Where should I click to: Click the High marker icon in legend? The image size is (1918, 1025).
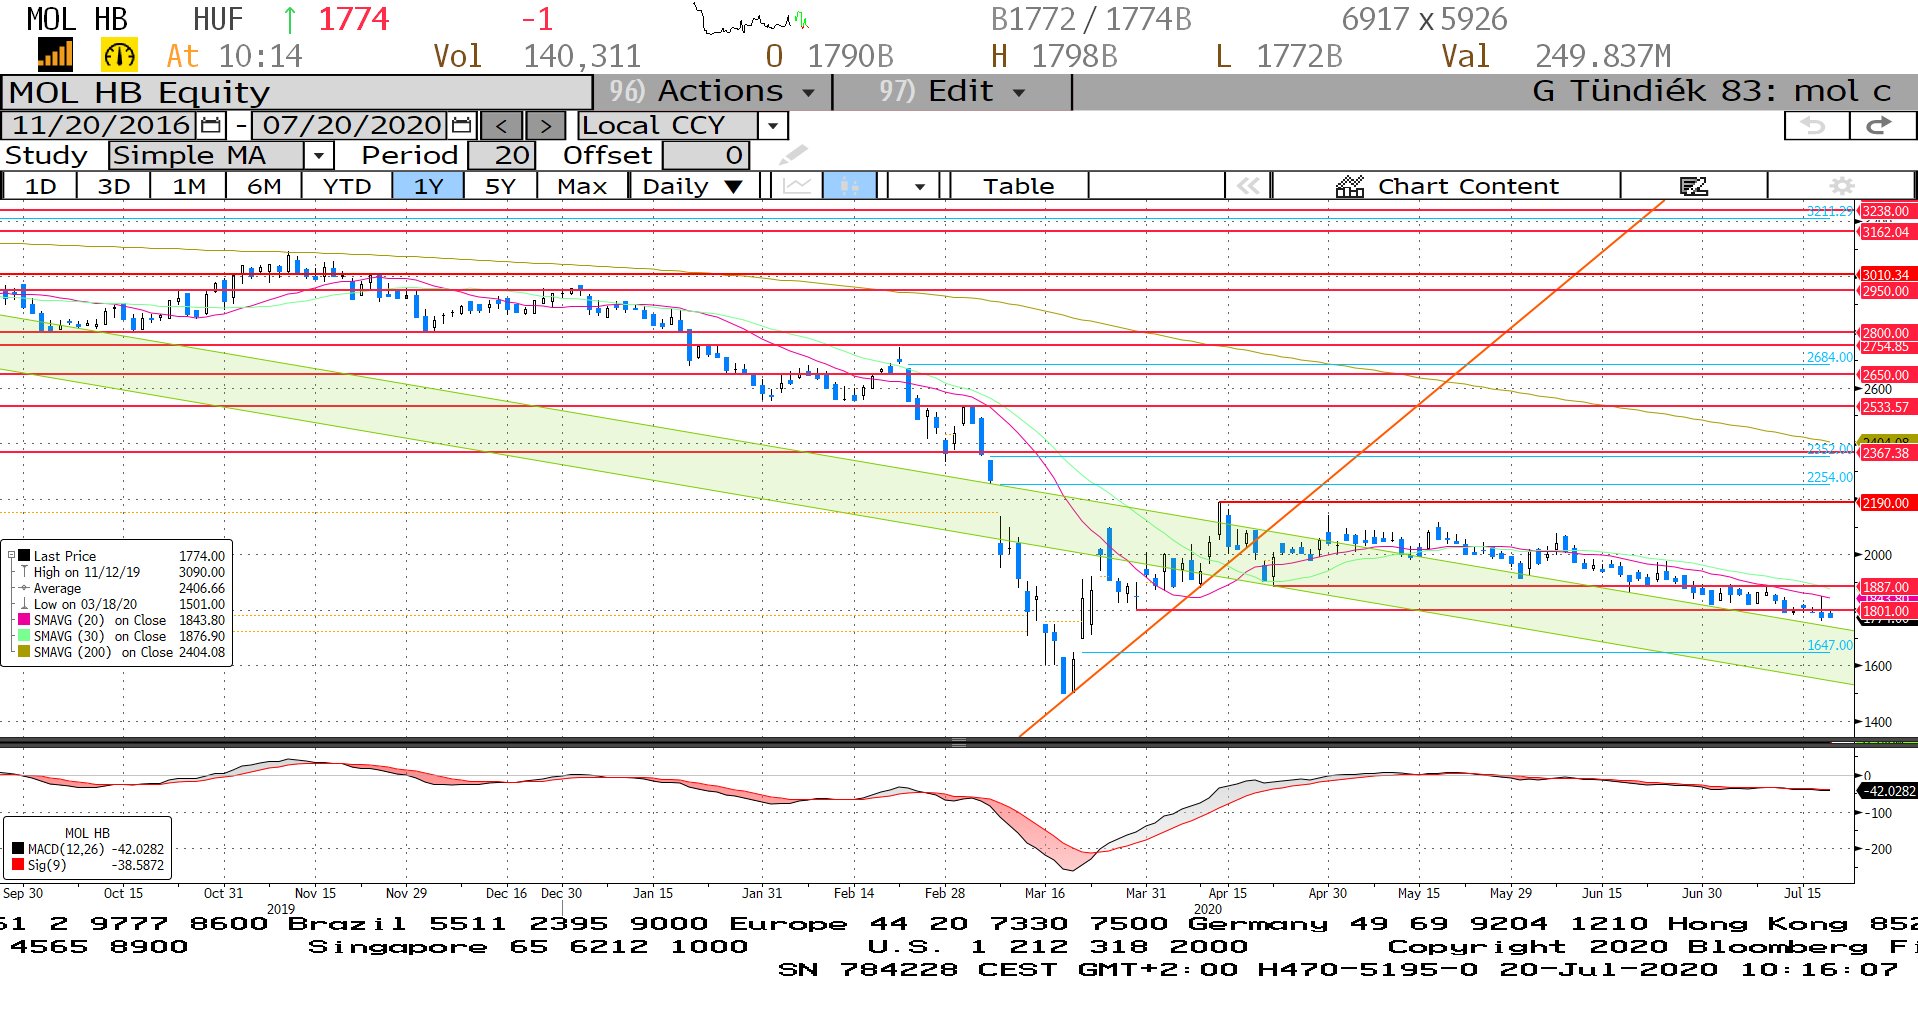point(24,572)
